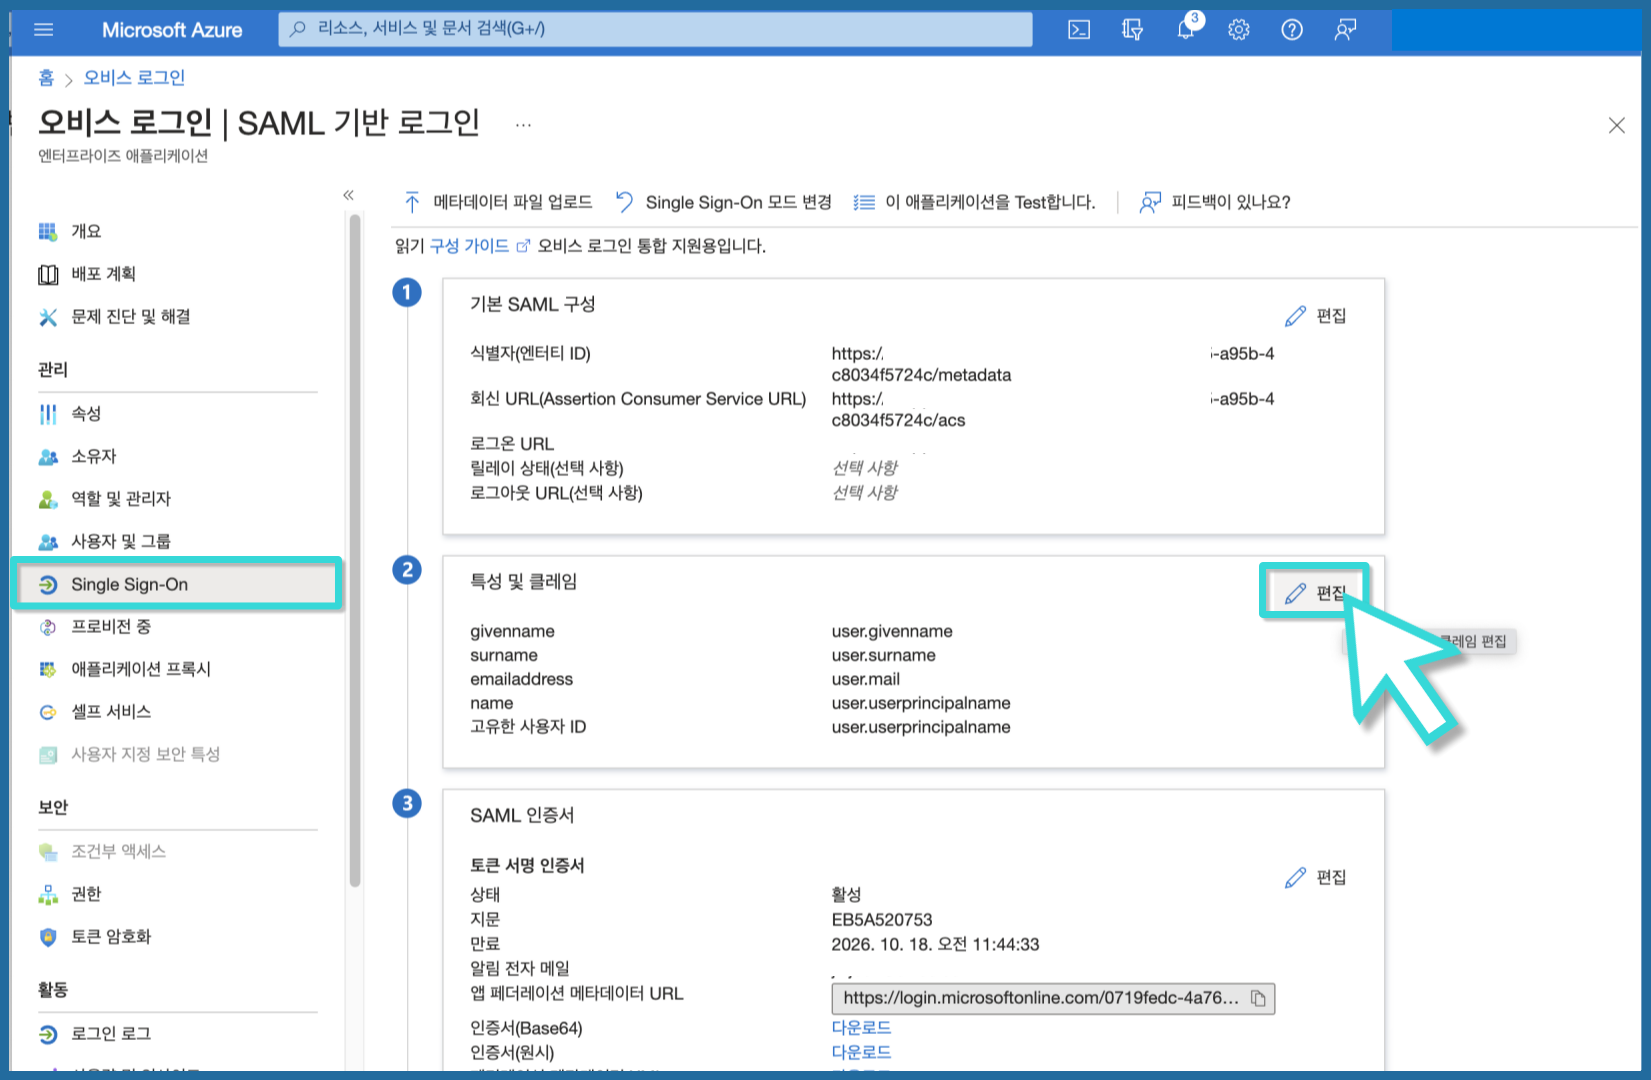Click 메타데이터 파일 업로드 in the toolbar
The width and height of the screenshot is (1651, 1080).
[497, 202]
